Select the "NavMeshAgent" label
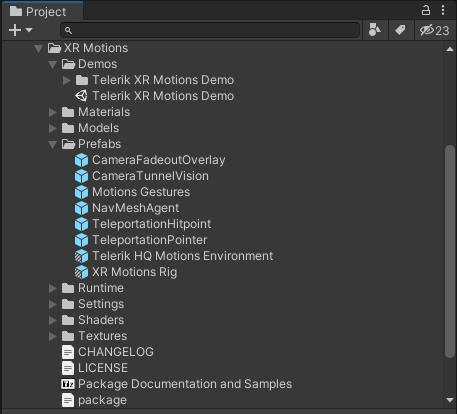 [136, 208]
